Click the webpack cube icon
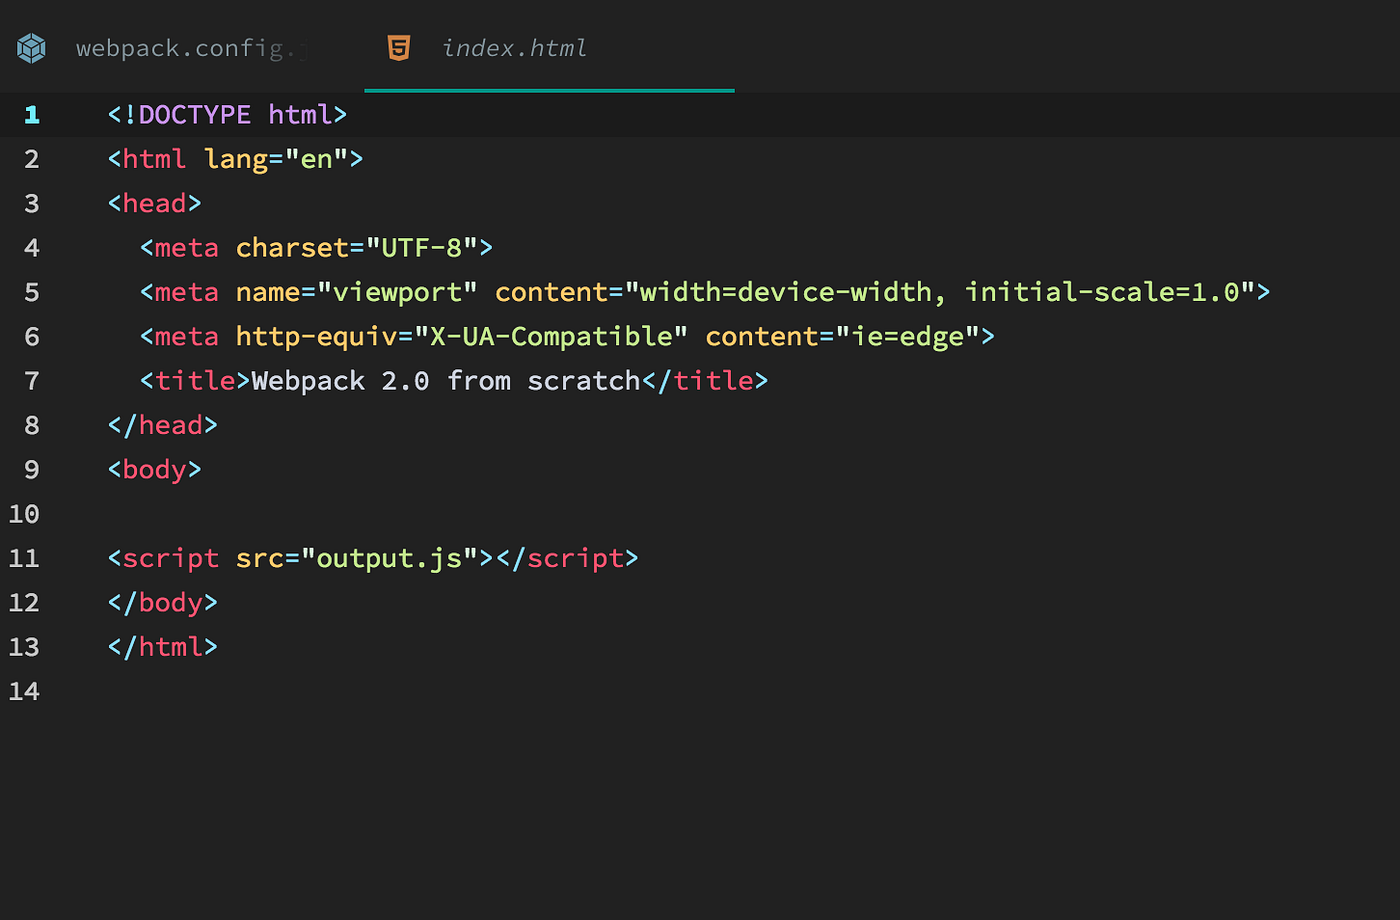This screenshot has width=1400, height=920. 30,47
